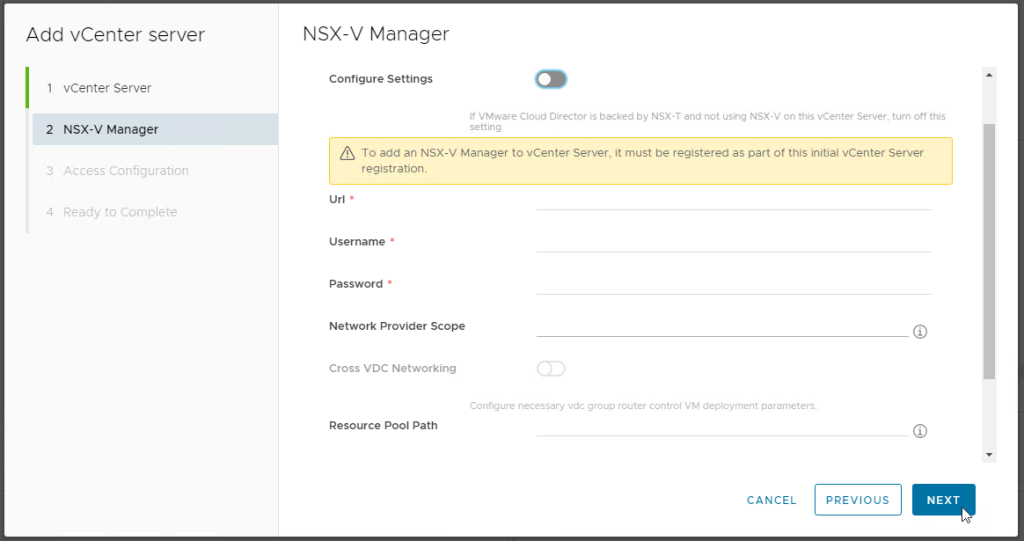
Task: Click the Resource Pool Path field
Action: pos(721,425)
